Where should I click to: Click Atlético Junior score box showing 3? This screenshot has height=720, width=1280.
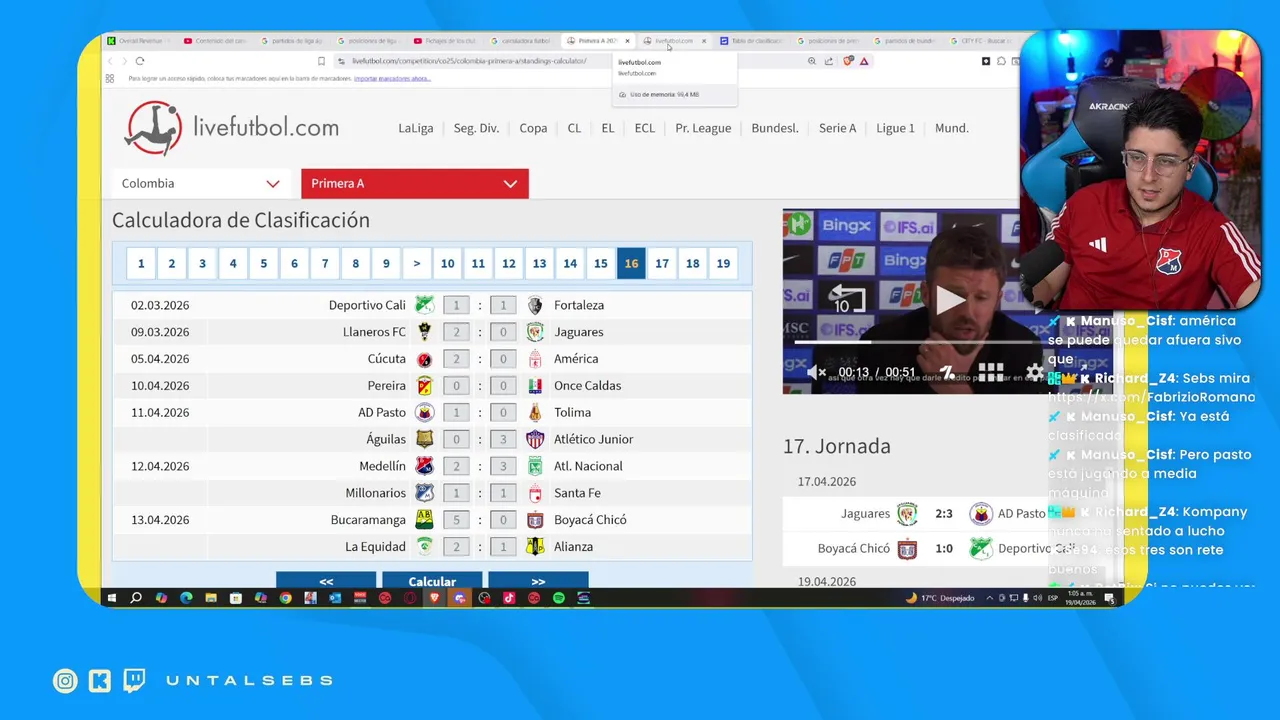click(x=503, y=439)
